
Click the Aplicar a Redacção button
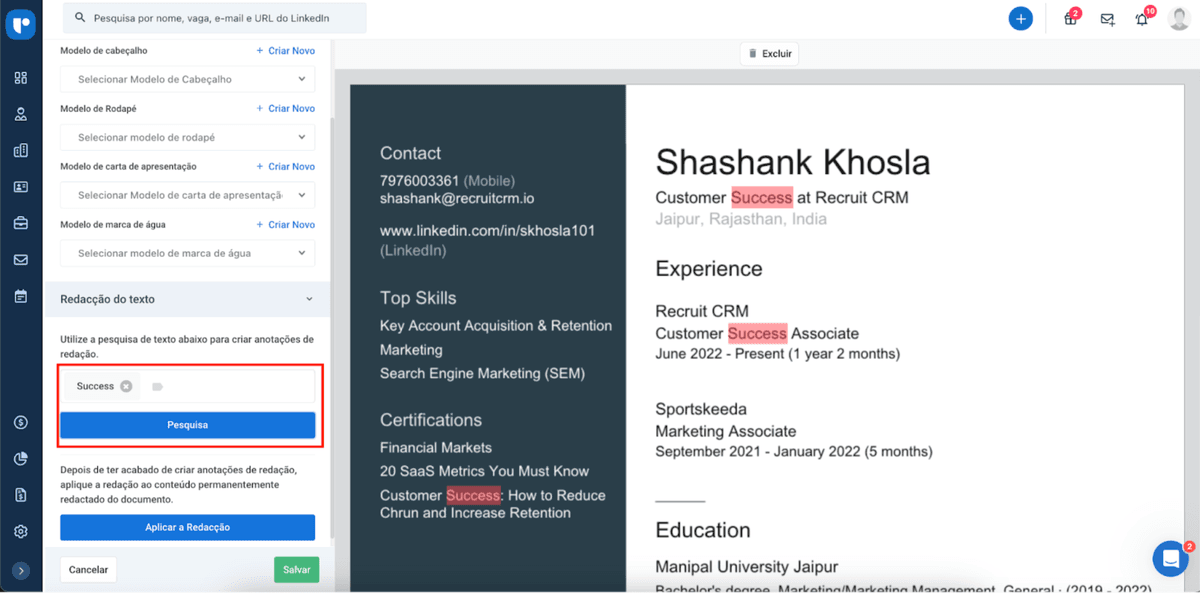pyautogui.click(x=187, y=527)
